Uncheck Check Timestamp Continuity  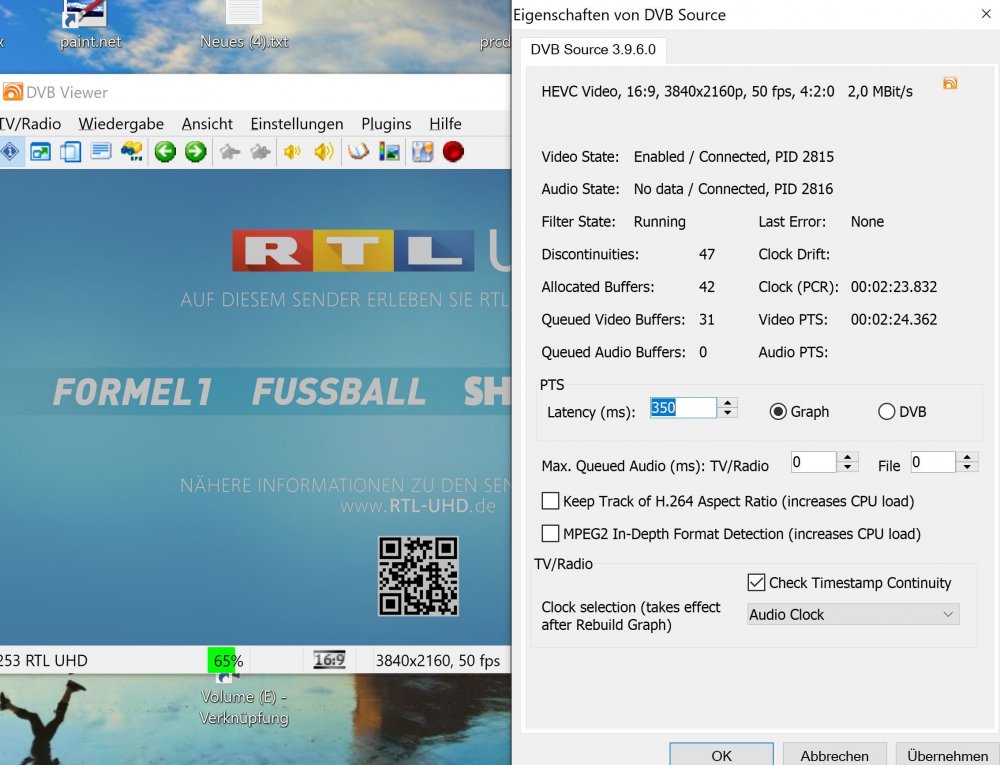756,583
